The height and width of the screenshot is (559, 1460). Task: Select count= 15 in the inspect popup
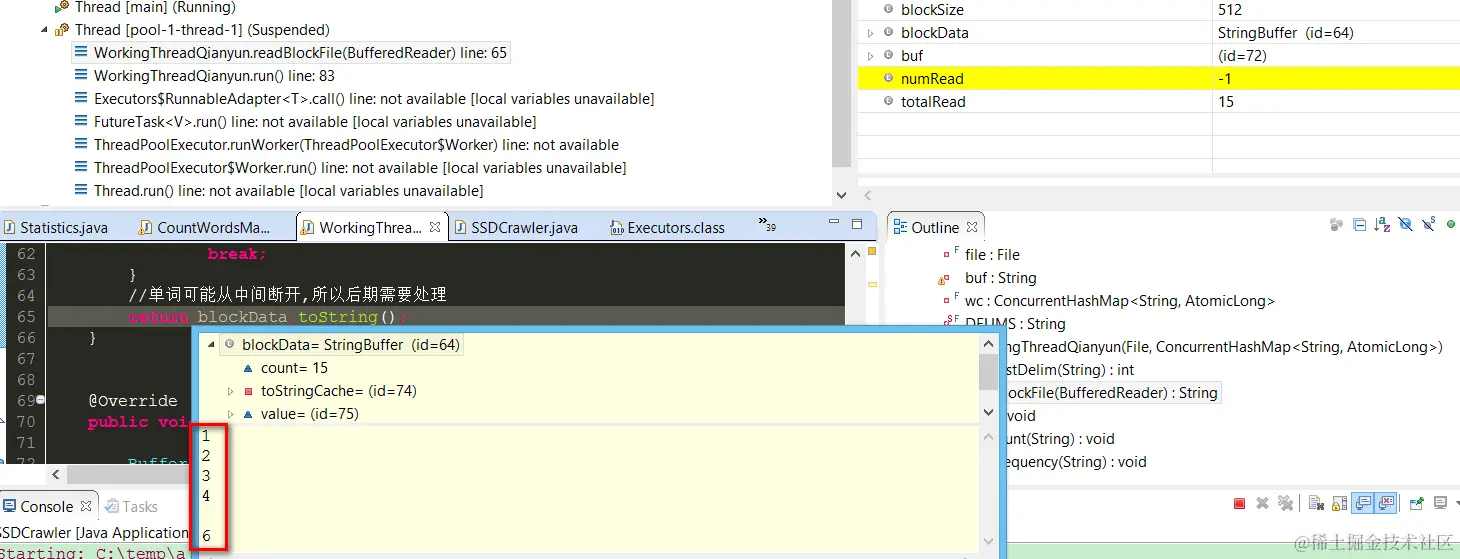(285, 368)
